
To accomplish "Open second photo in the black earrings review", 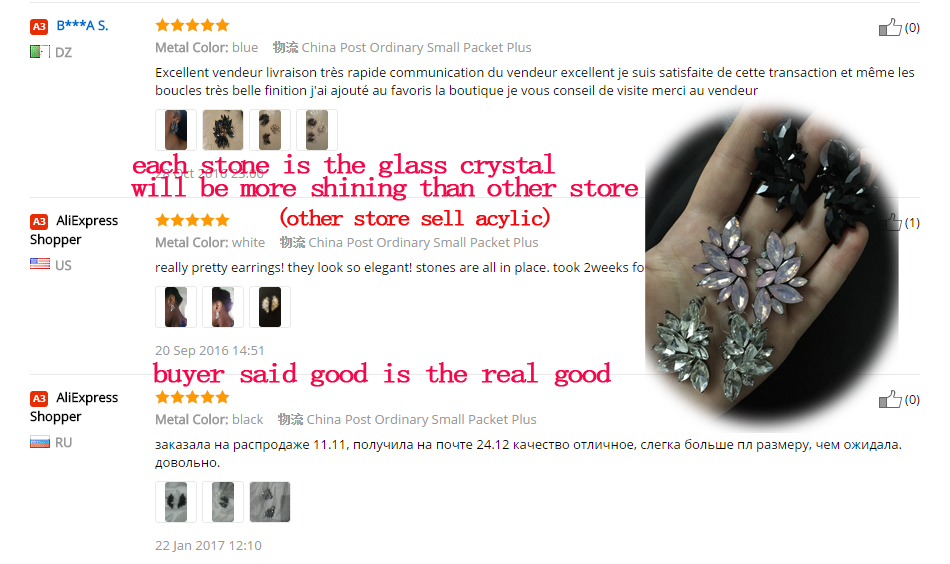I will (x=223, y=502).
